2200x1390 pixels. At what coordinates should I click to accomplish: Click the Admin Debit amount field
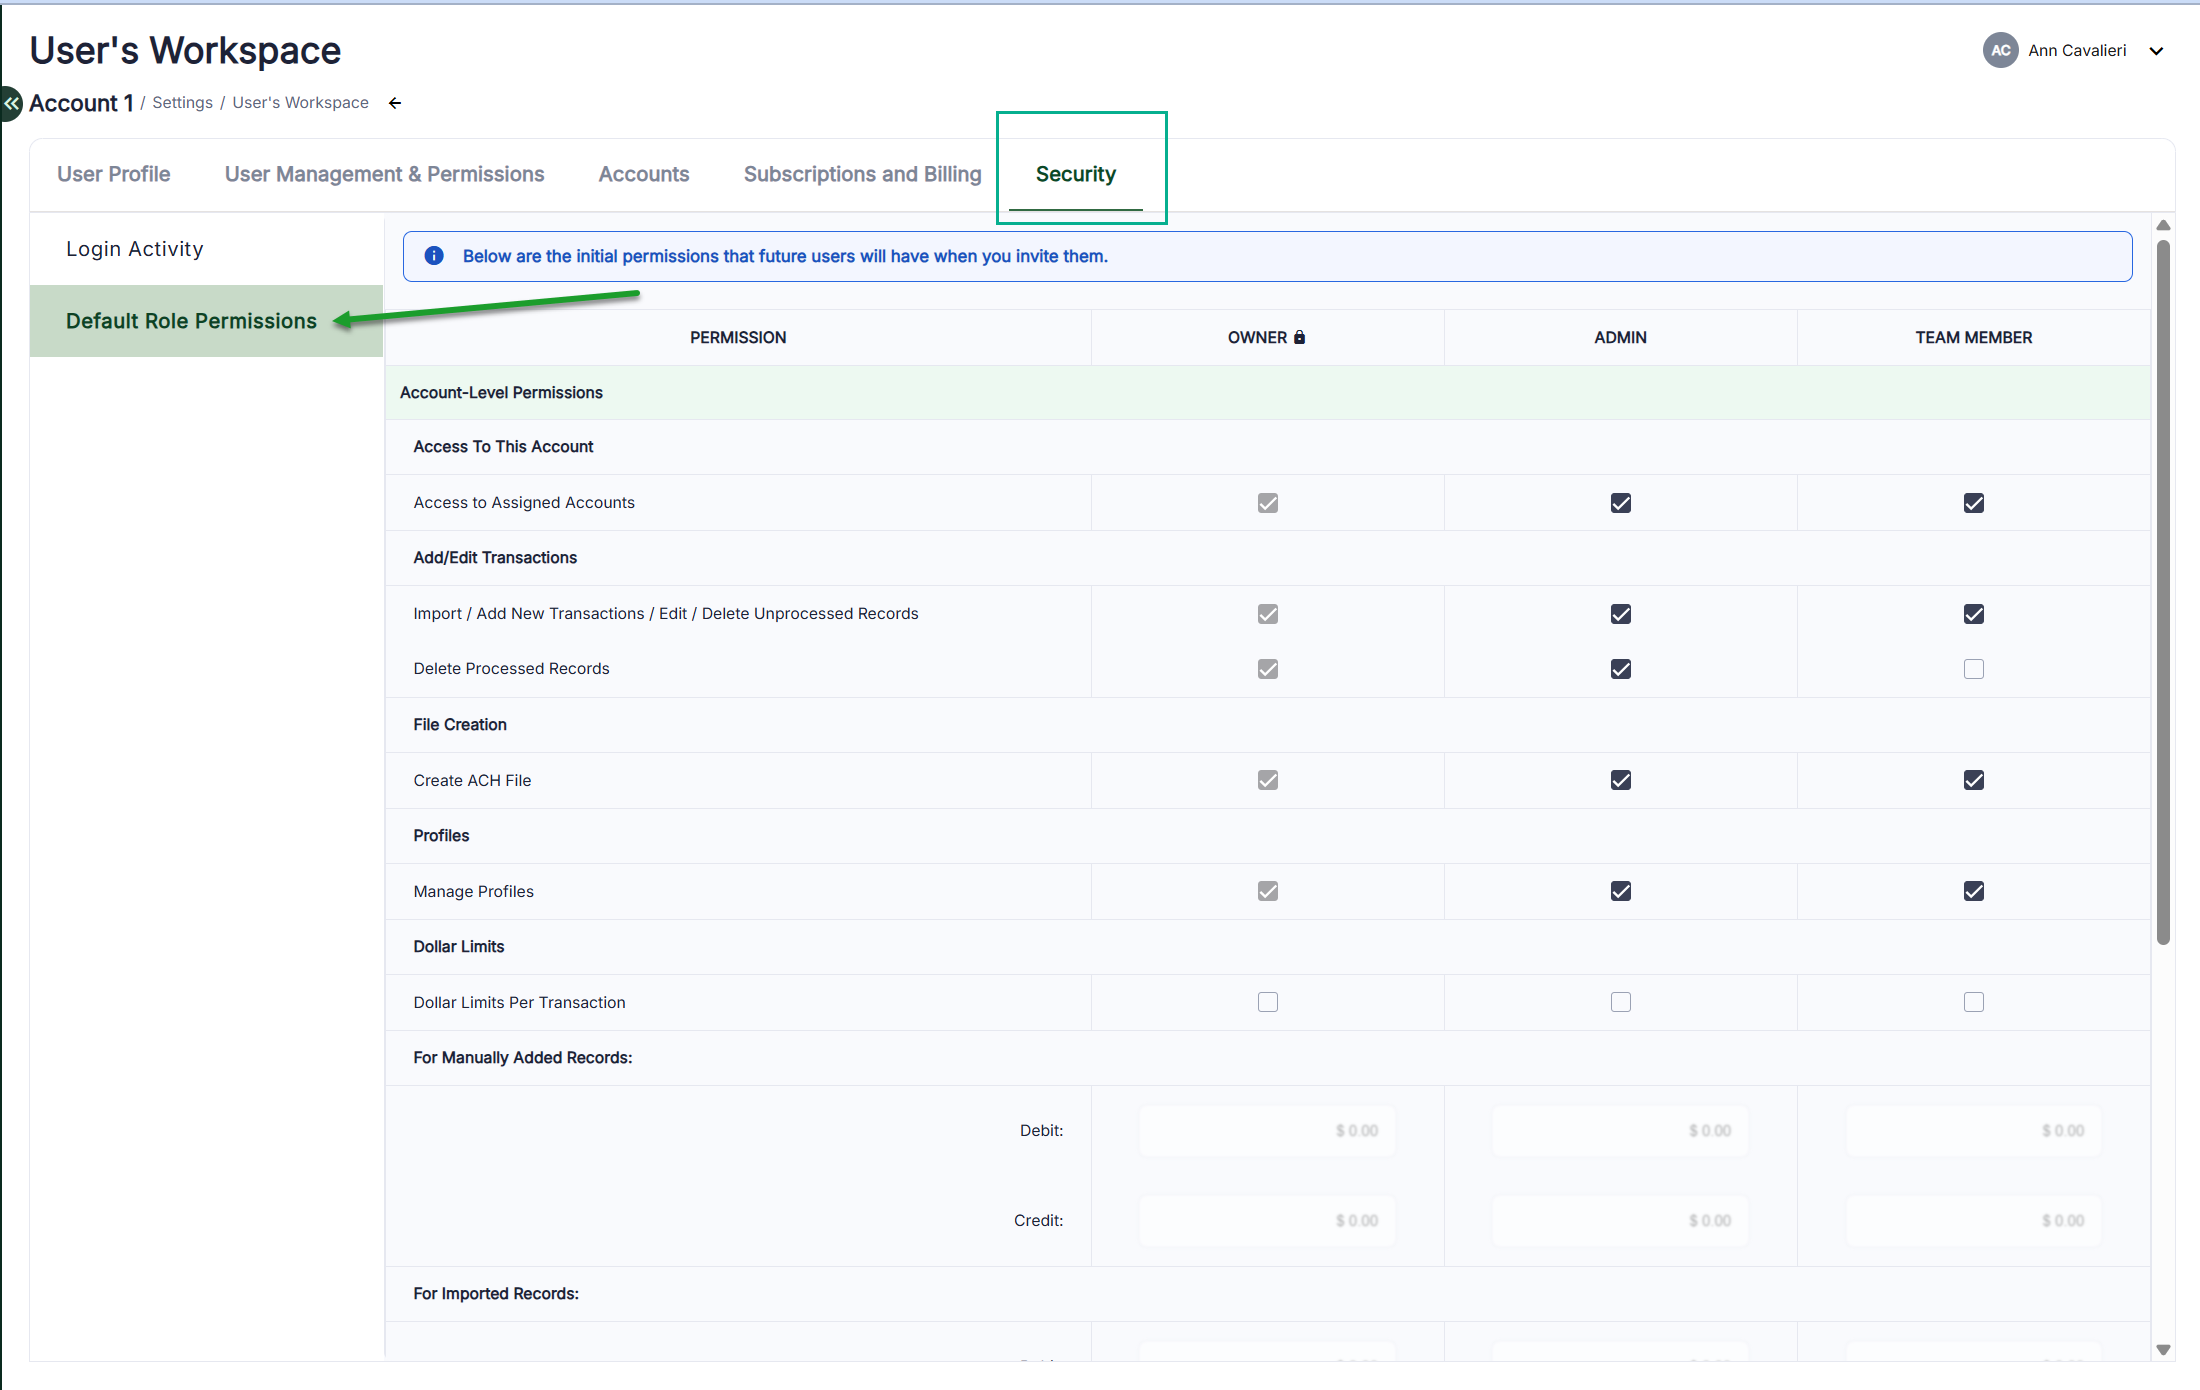click(1620, 1131)
